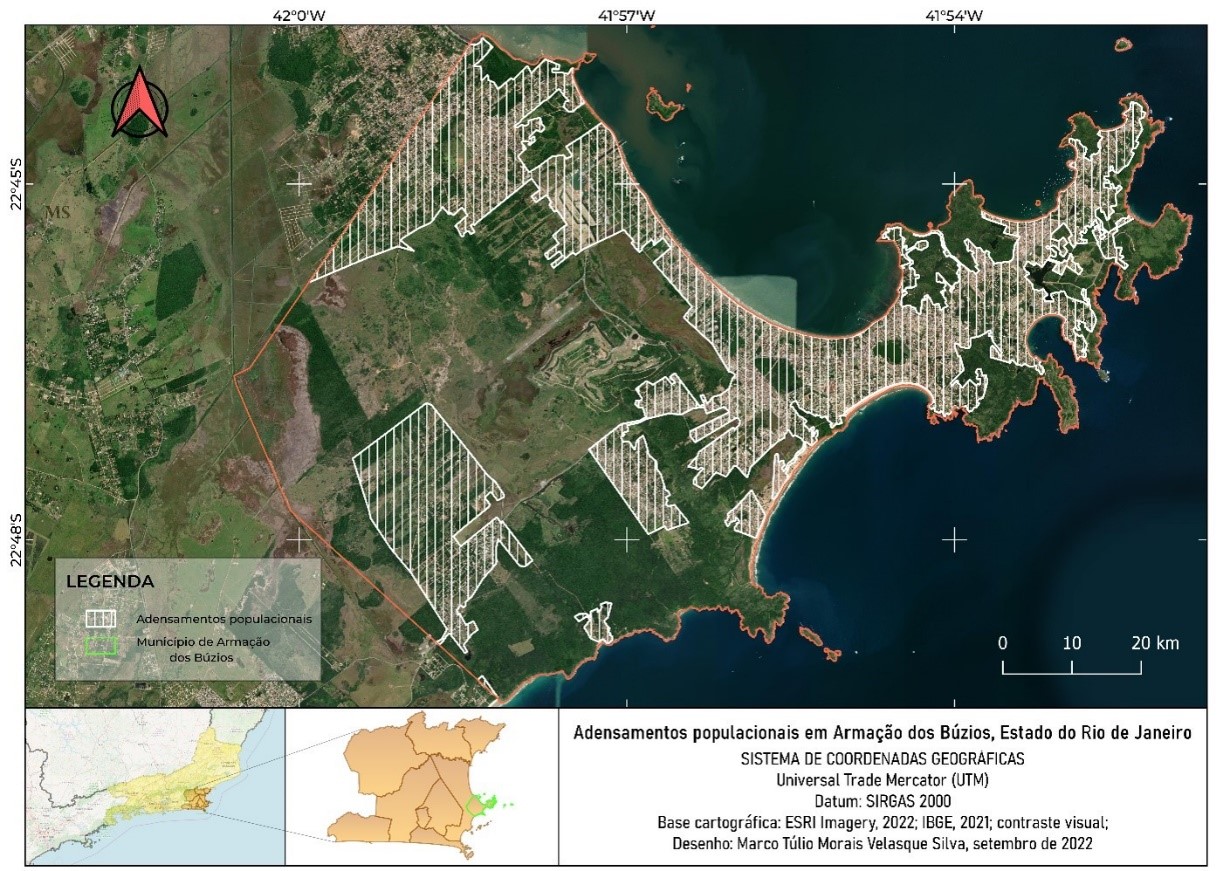Click the Desenho author credit line
Screen dimensions: 1230x871
(881, 843)
